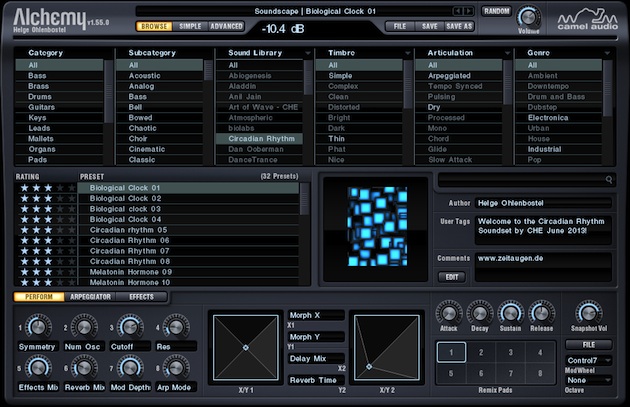This screenshot has width=630, height=407.
Task: Click the Attack envelope knob
Action: click(x=449, y=313)
